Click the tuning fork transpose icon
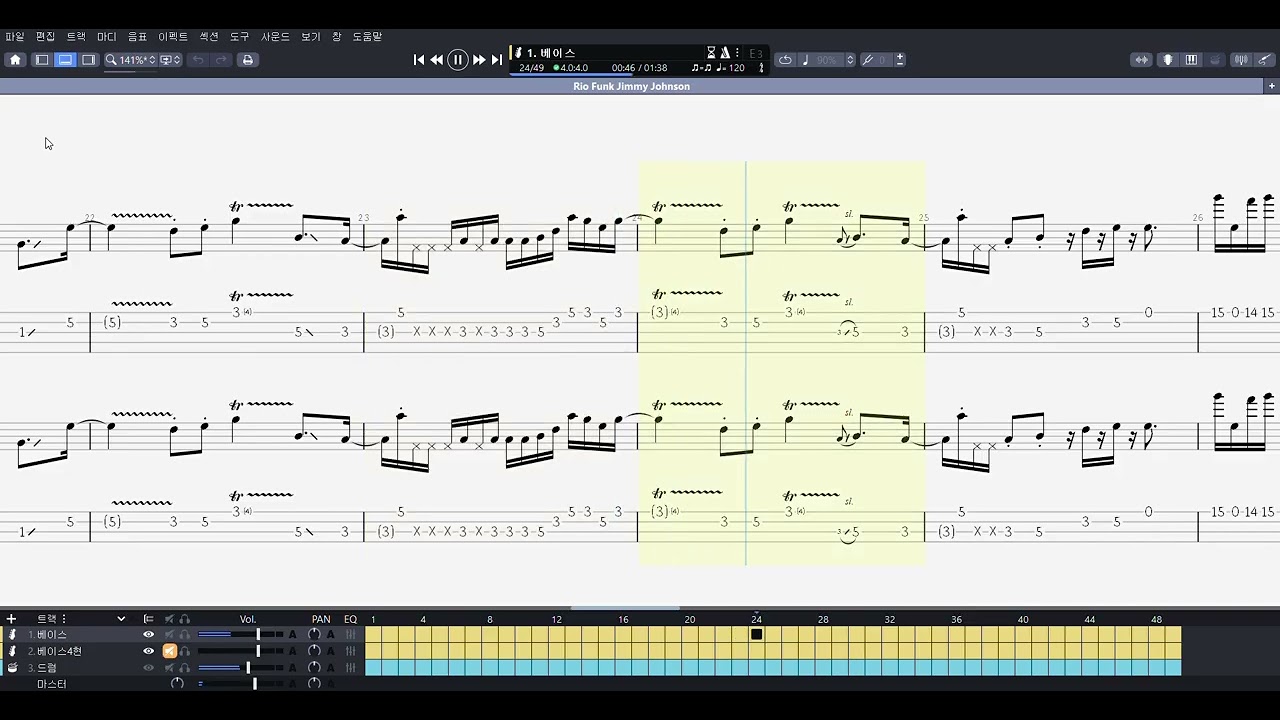This screenshot has width=1280, height=720. 868,60
